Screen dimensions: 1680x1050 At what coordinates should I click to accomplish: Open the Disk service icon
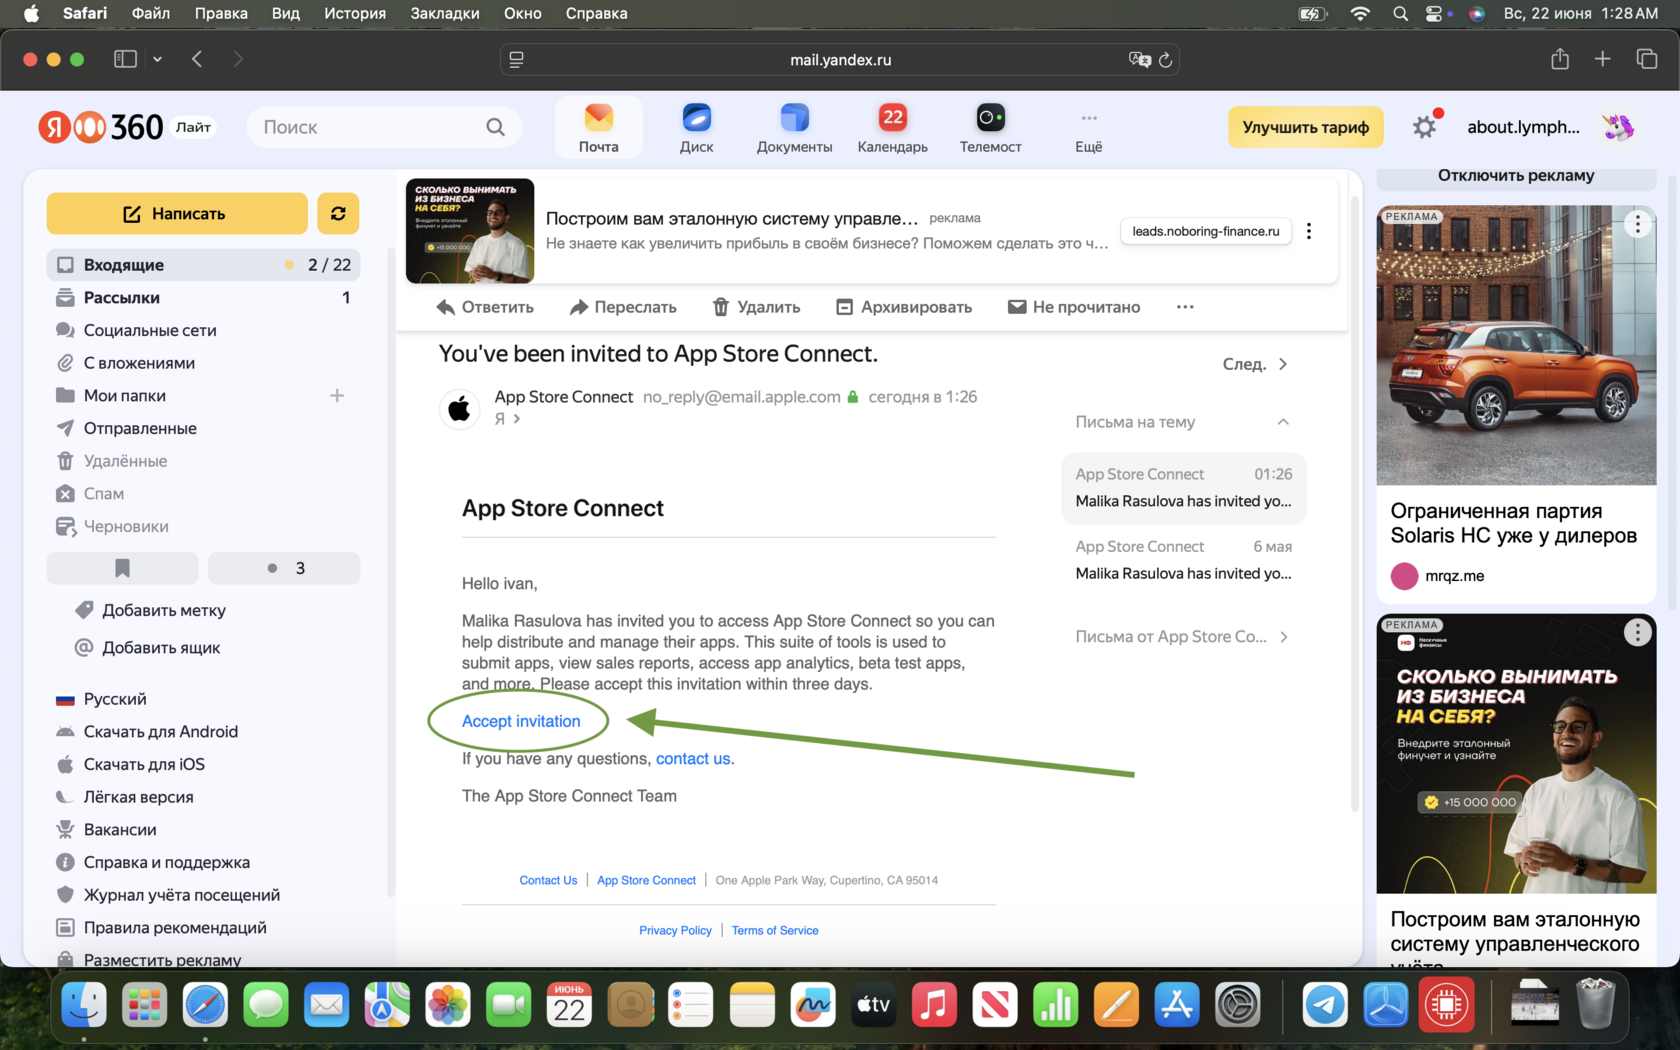click(x=696, y=128)
